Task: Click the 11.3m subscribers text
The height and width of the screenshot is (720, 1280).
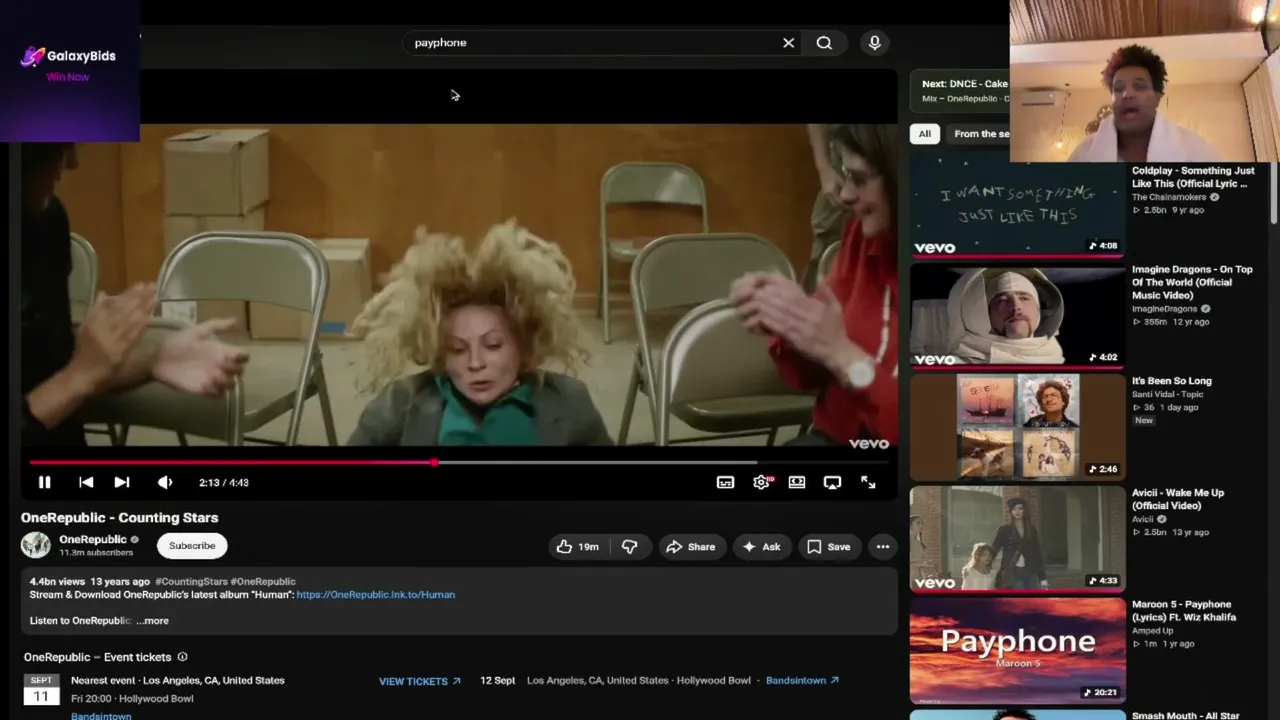Action: pos(96,552)
